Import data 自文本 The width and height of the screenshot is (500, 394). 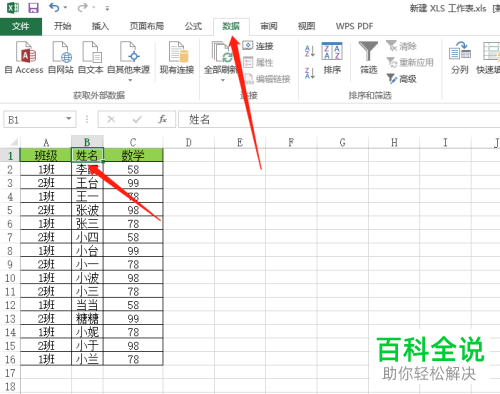click(91, 57)
